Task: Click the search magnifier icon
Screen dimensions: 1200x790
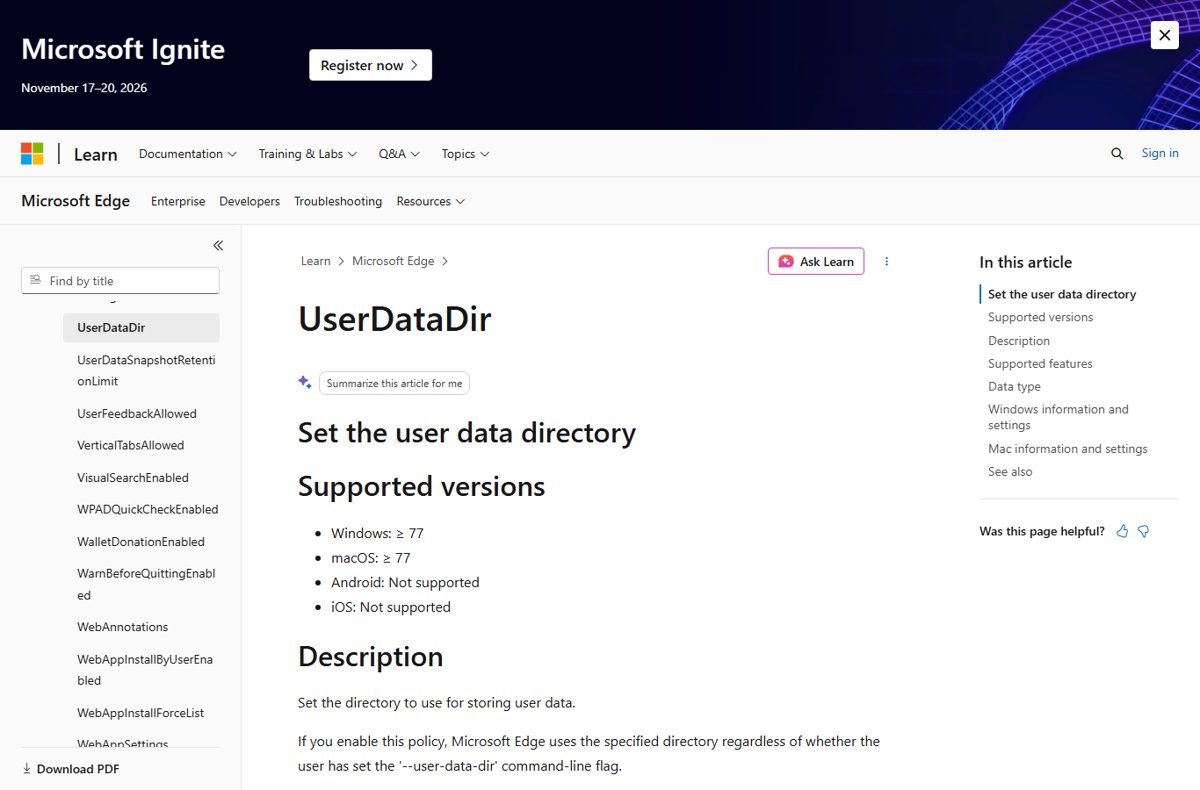Action: click(x=1117, y=154)
